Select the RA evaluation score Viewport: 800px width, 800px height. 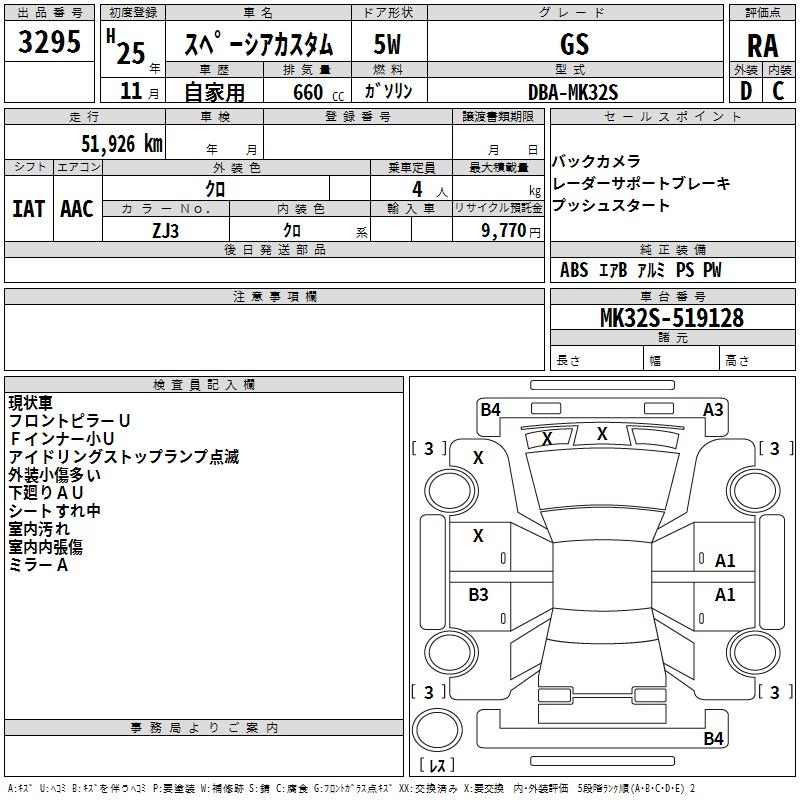click(762, 44)
